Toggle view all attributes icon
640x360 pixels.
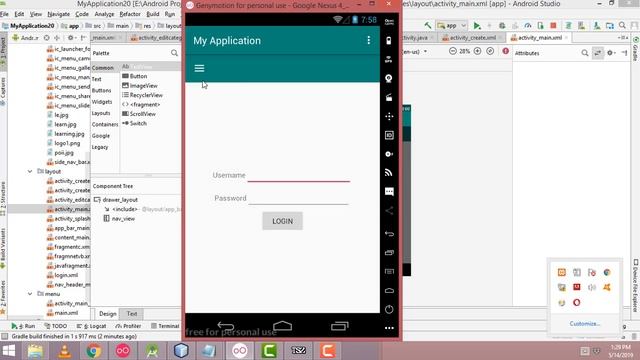point(598,53)
